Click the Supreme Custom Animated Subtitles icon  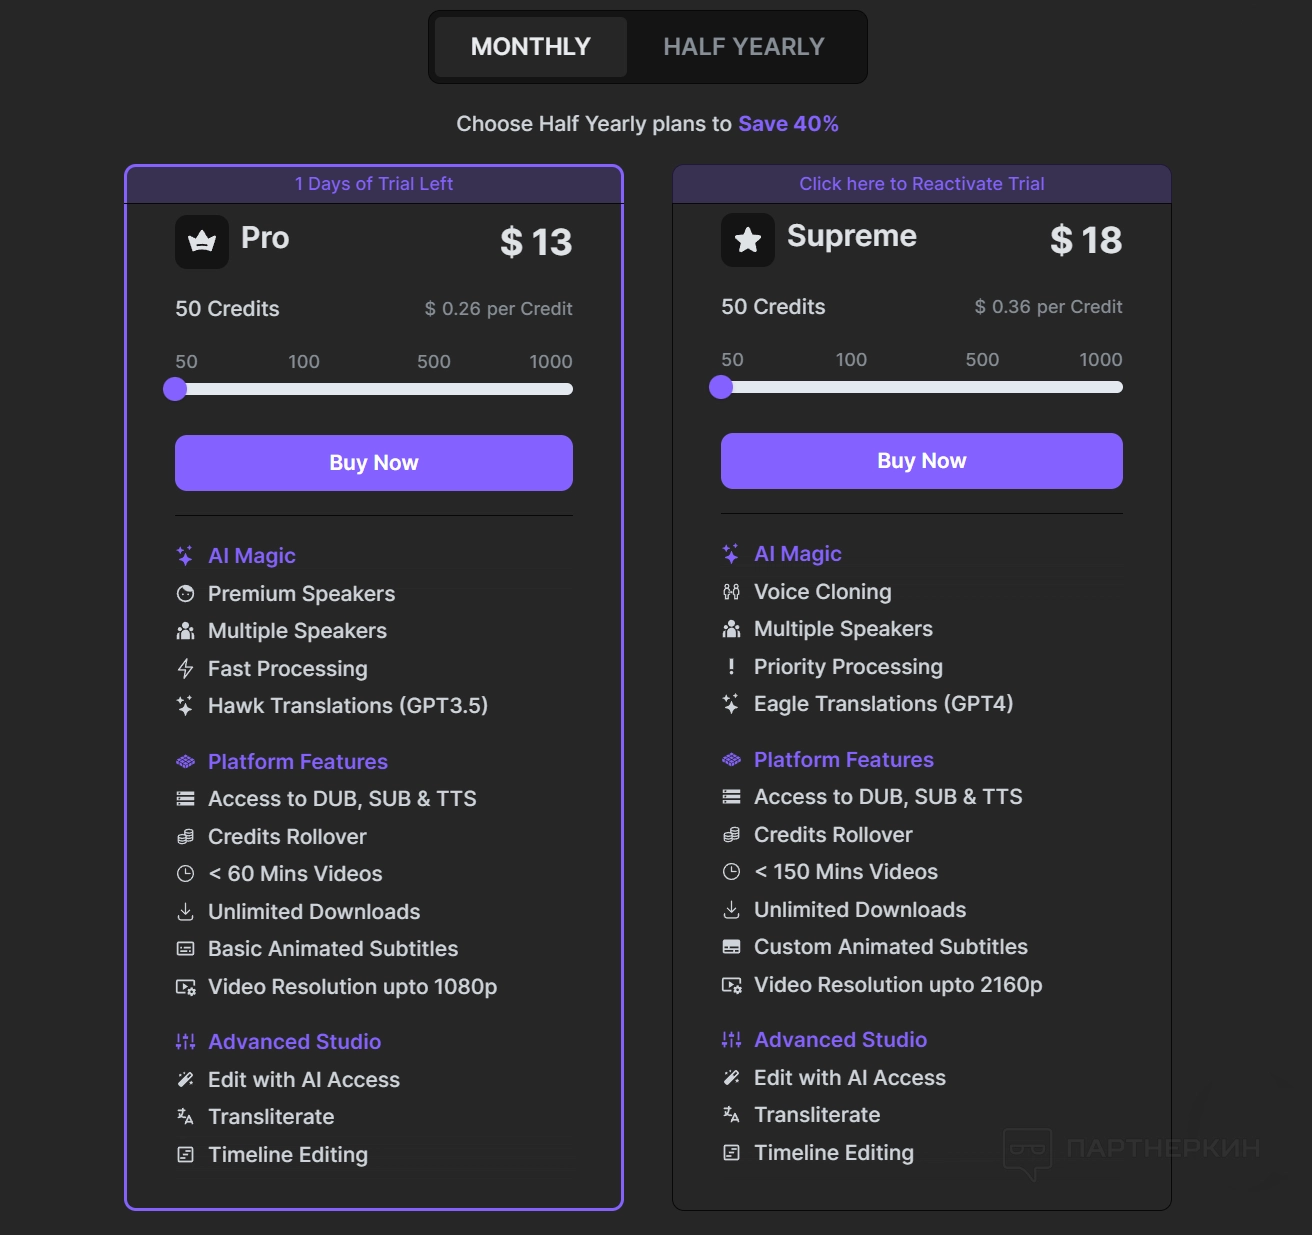tap(732, 947)
